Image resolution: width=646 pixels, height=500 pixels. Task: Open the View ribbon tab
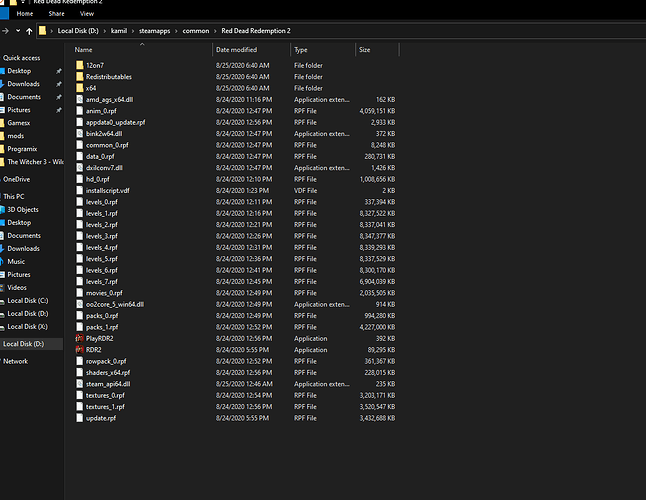(x=87, y=14)
